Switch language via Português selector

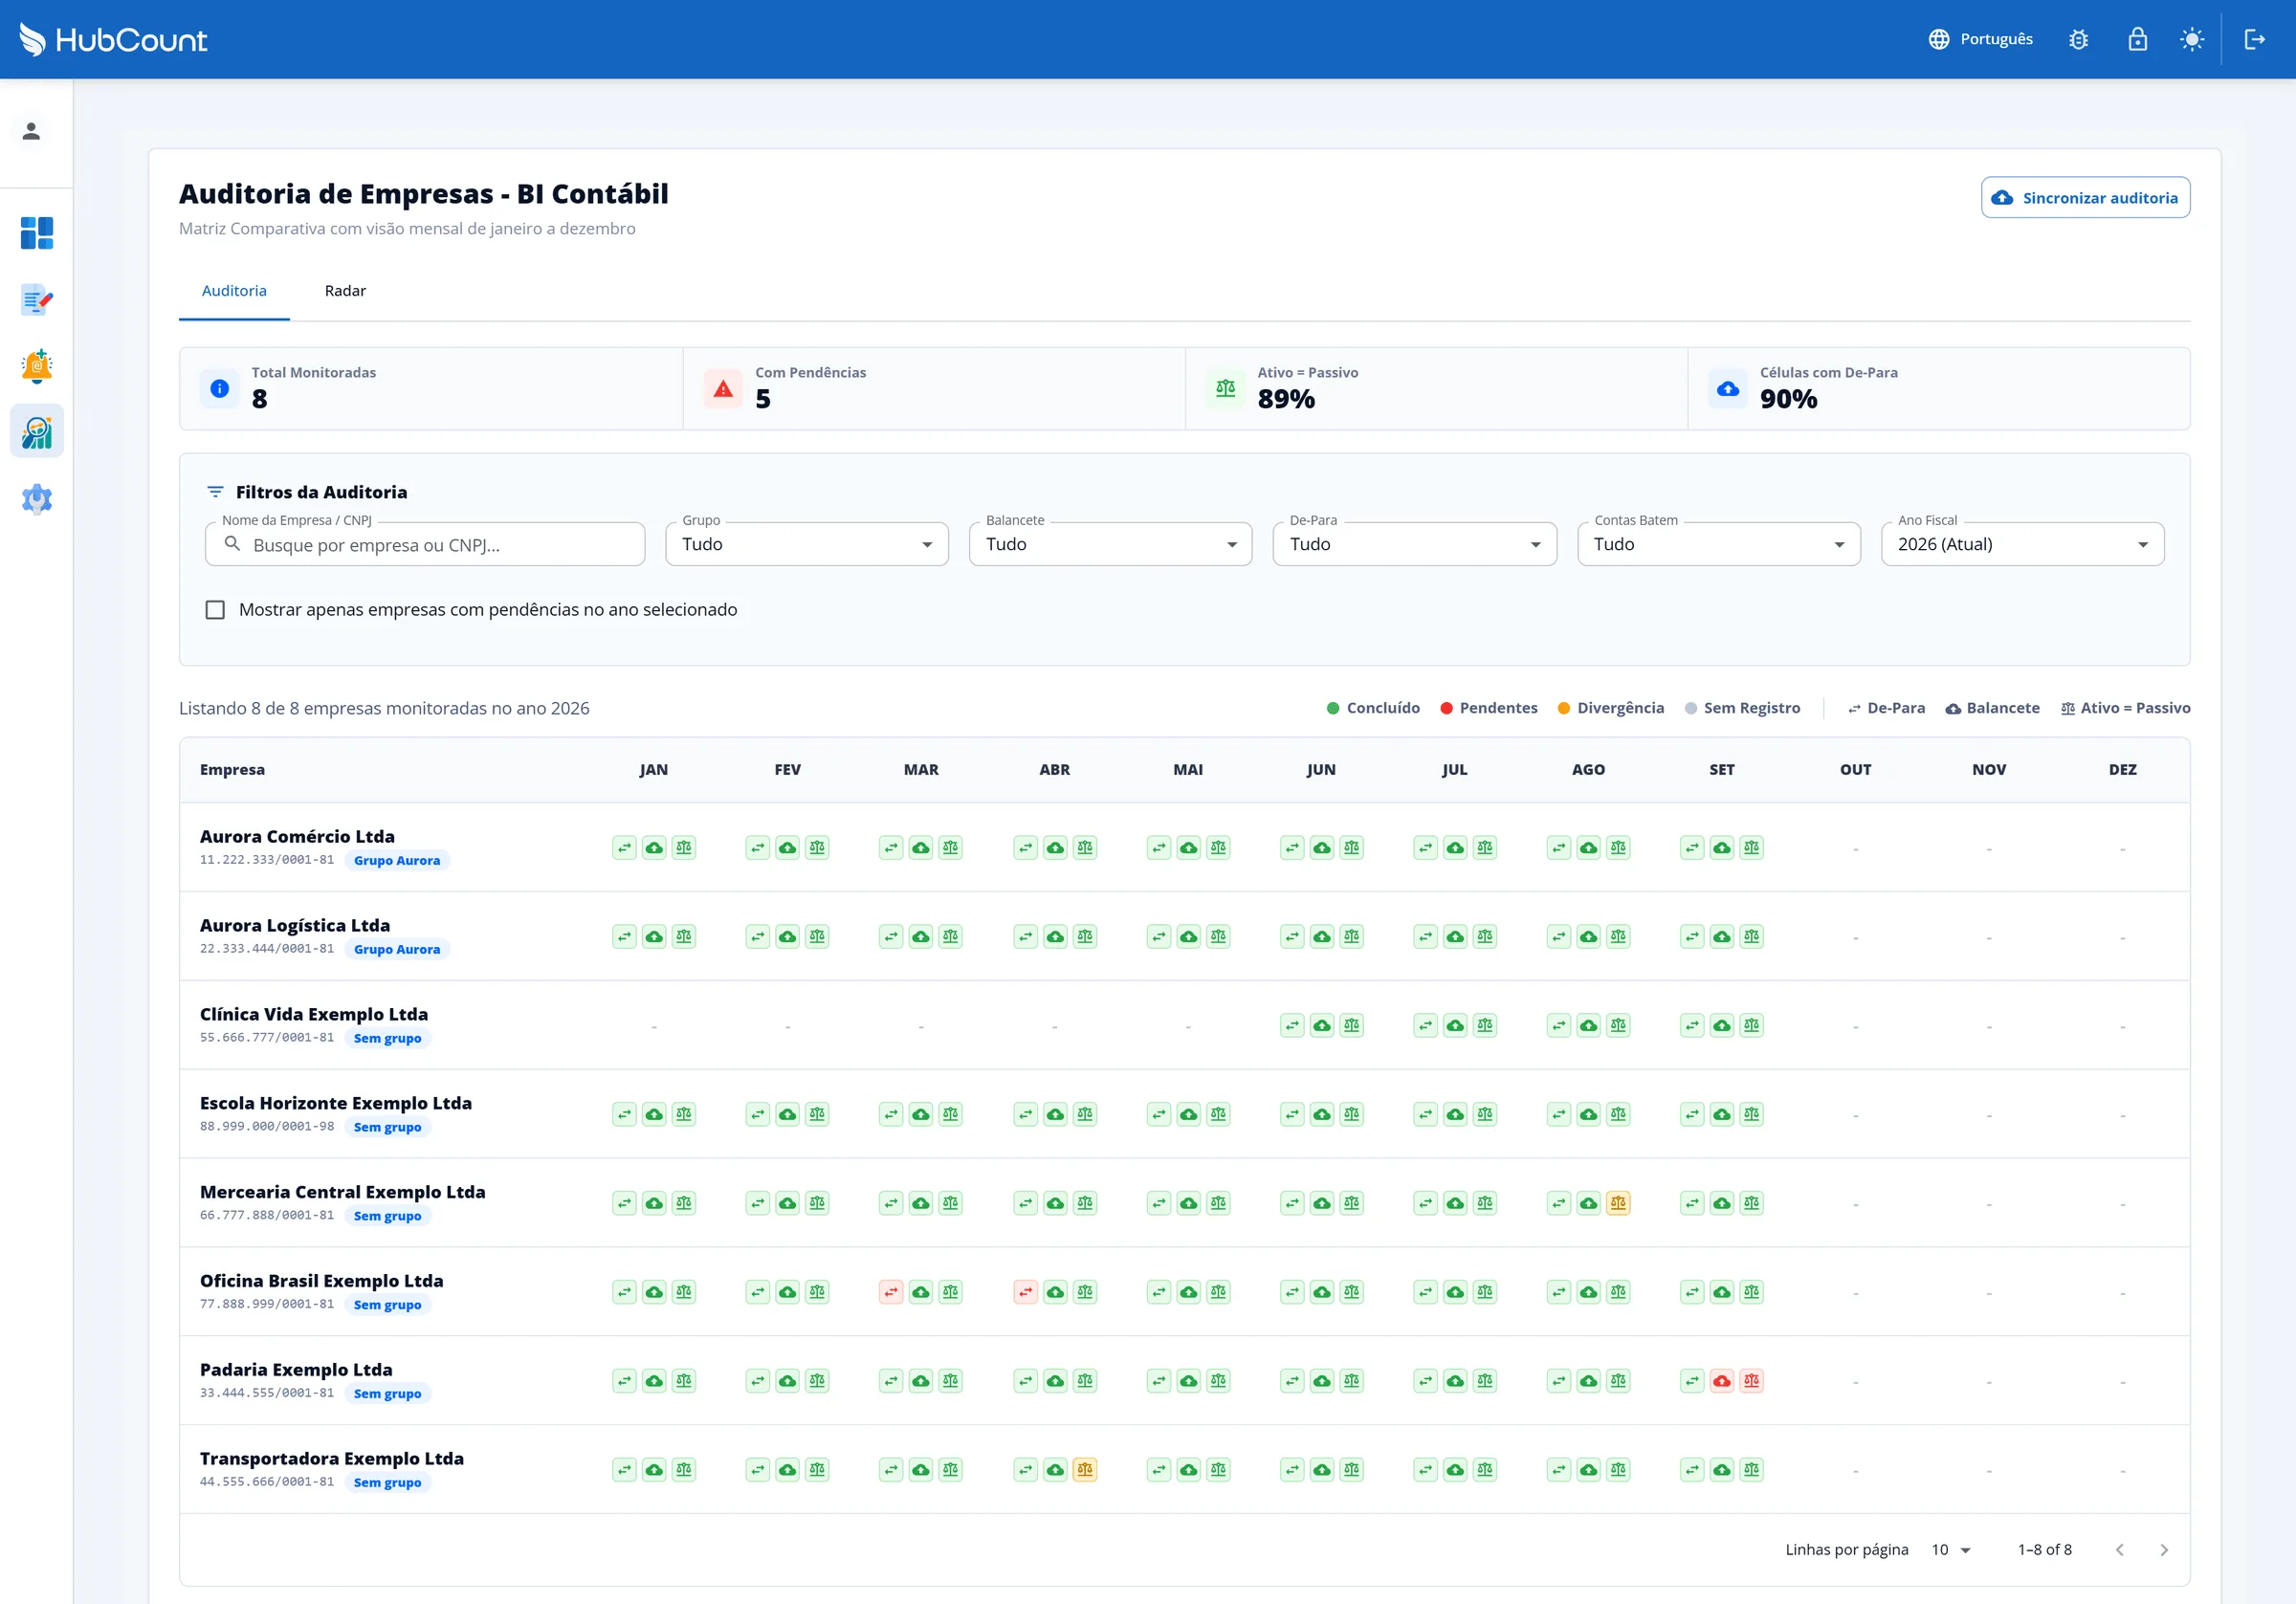click(1980, 39)
